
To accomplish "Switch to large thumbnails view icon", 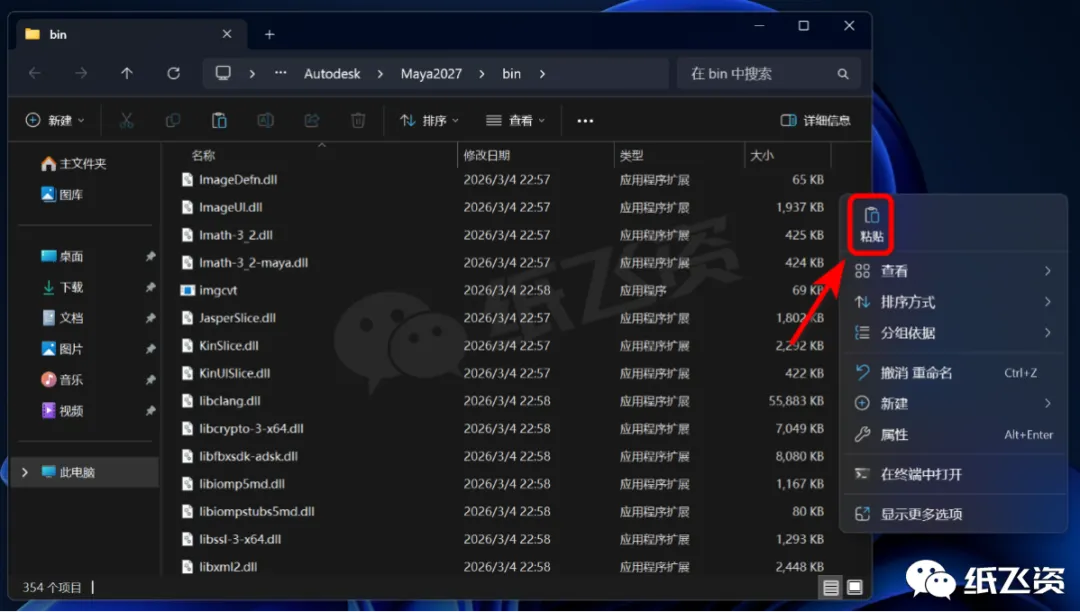I will [x=855, y=587].
